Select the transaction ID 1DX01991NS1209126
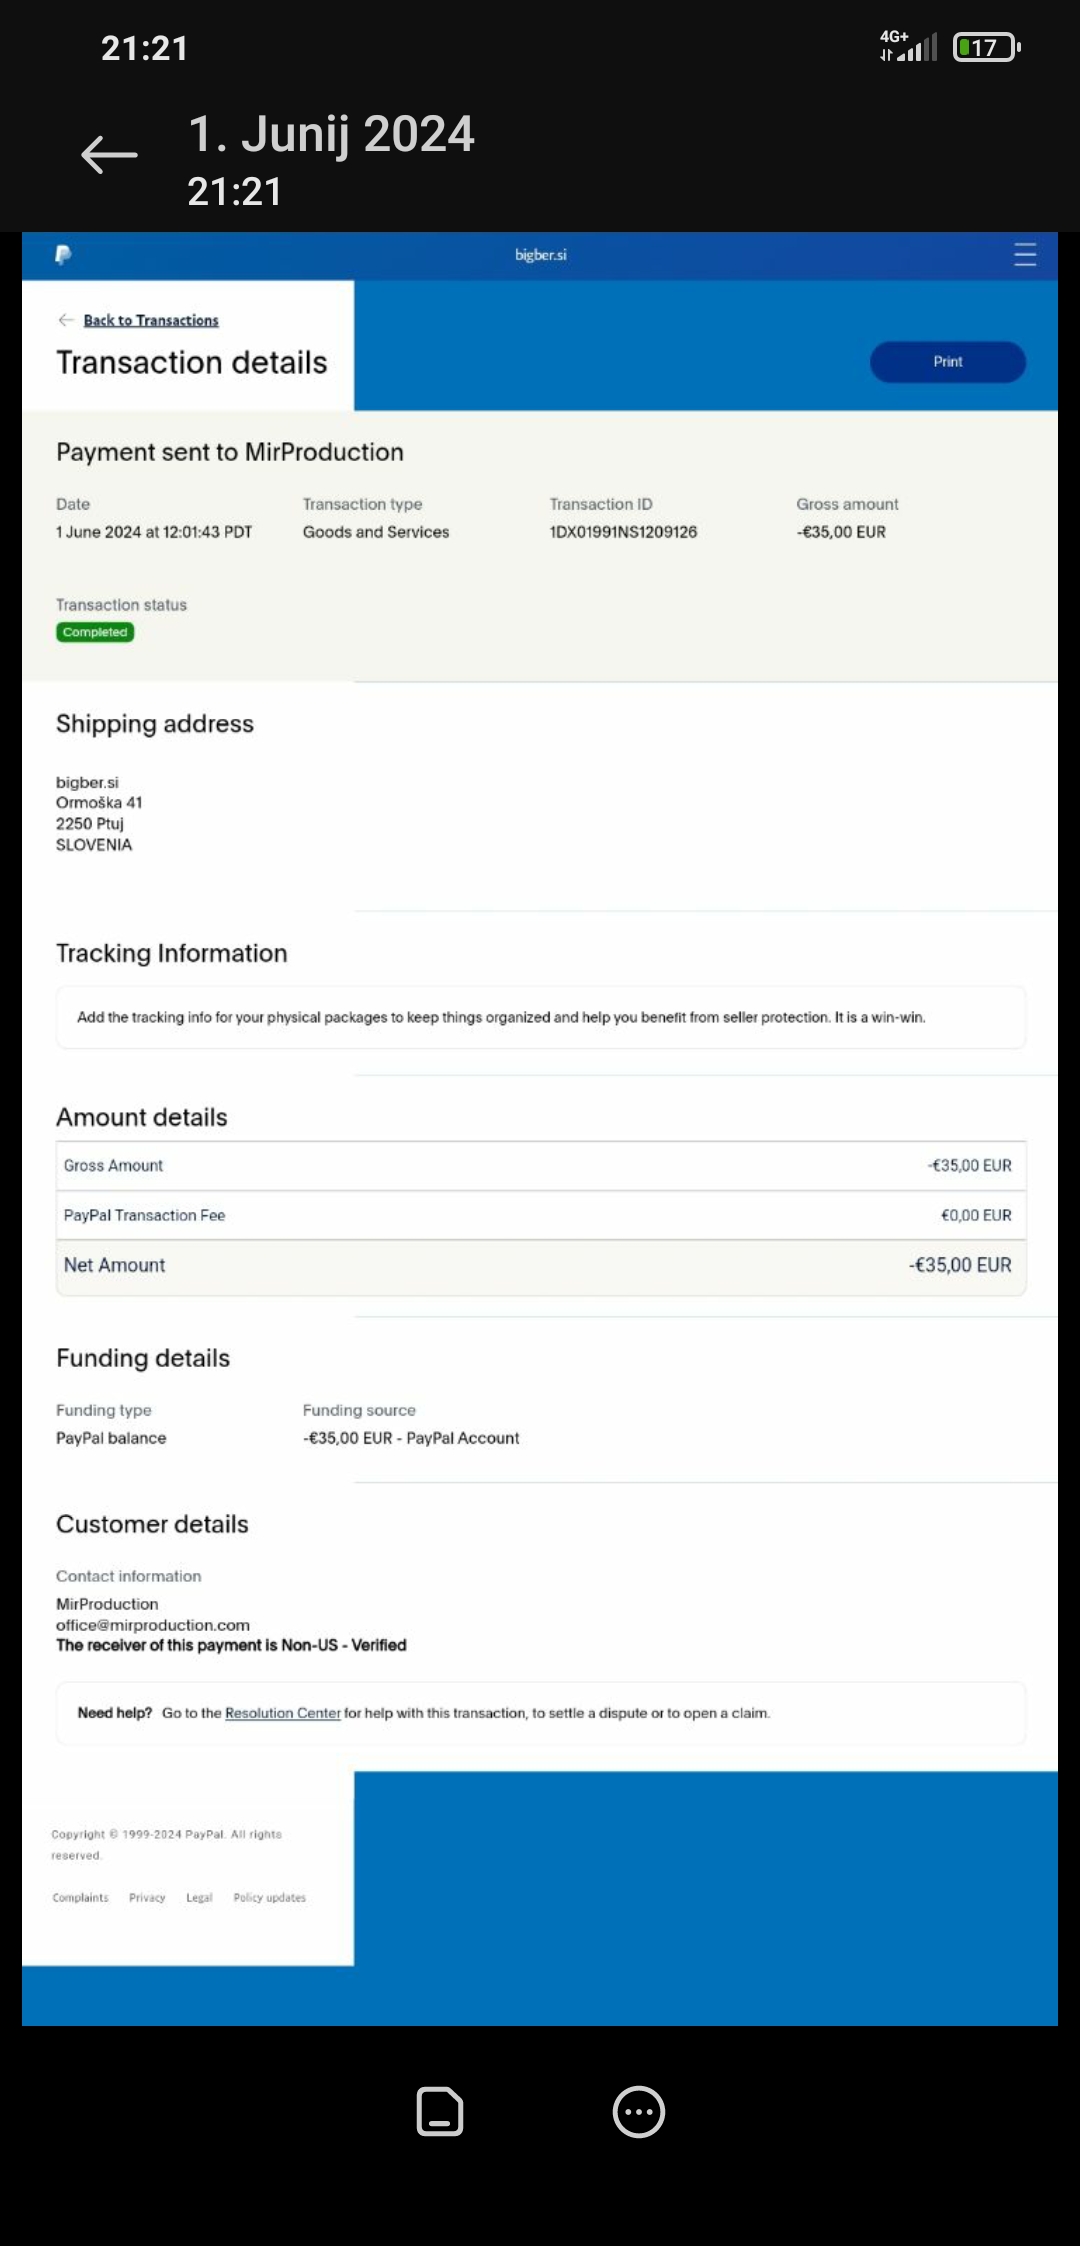 point(623,532)
